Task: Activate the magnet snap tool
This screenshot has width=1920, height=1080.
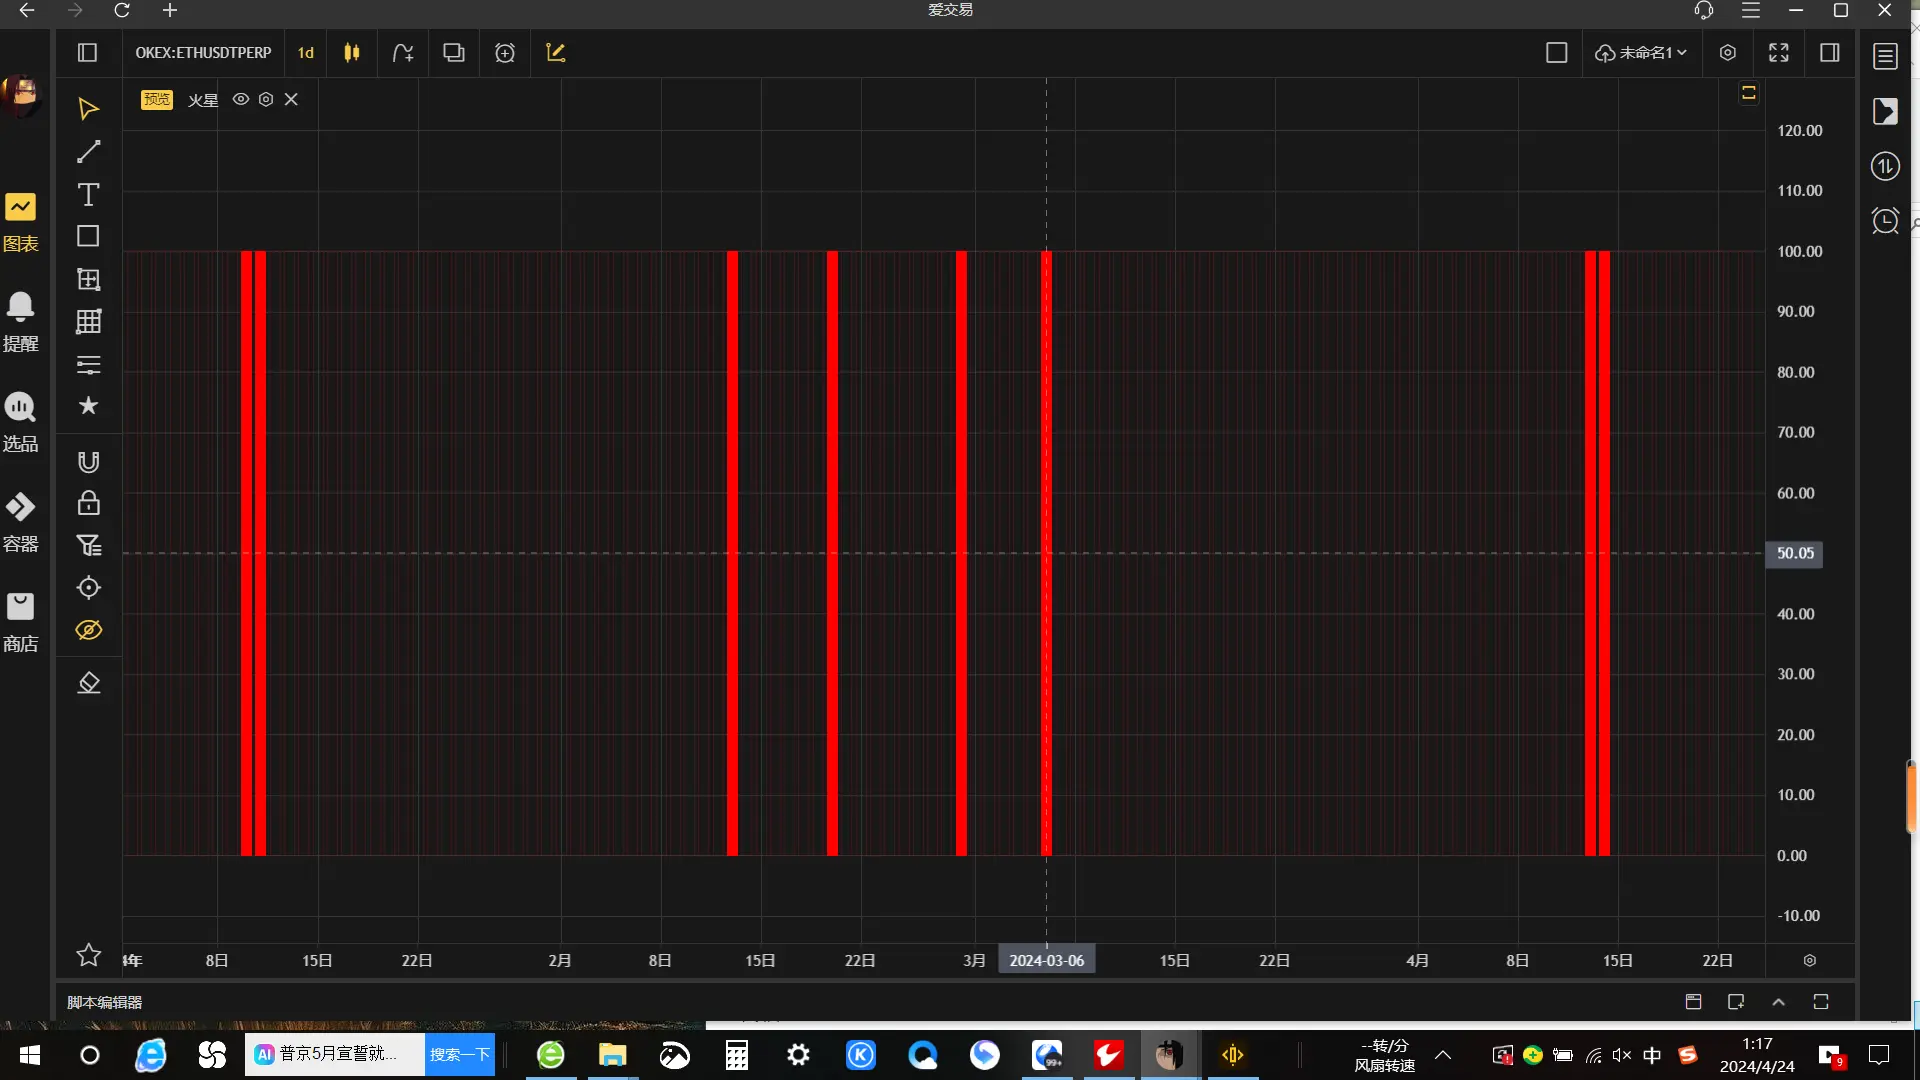Action: click(88, 461)
